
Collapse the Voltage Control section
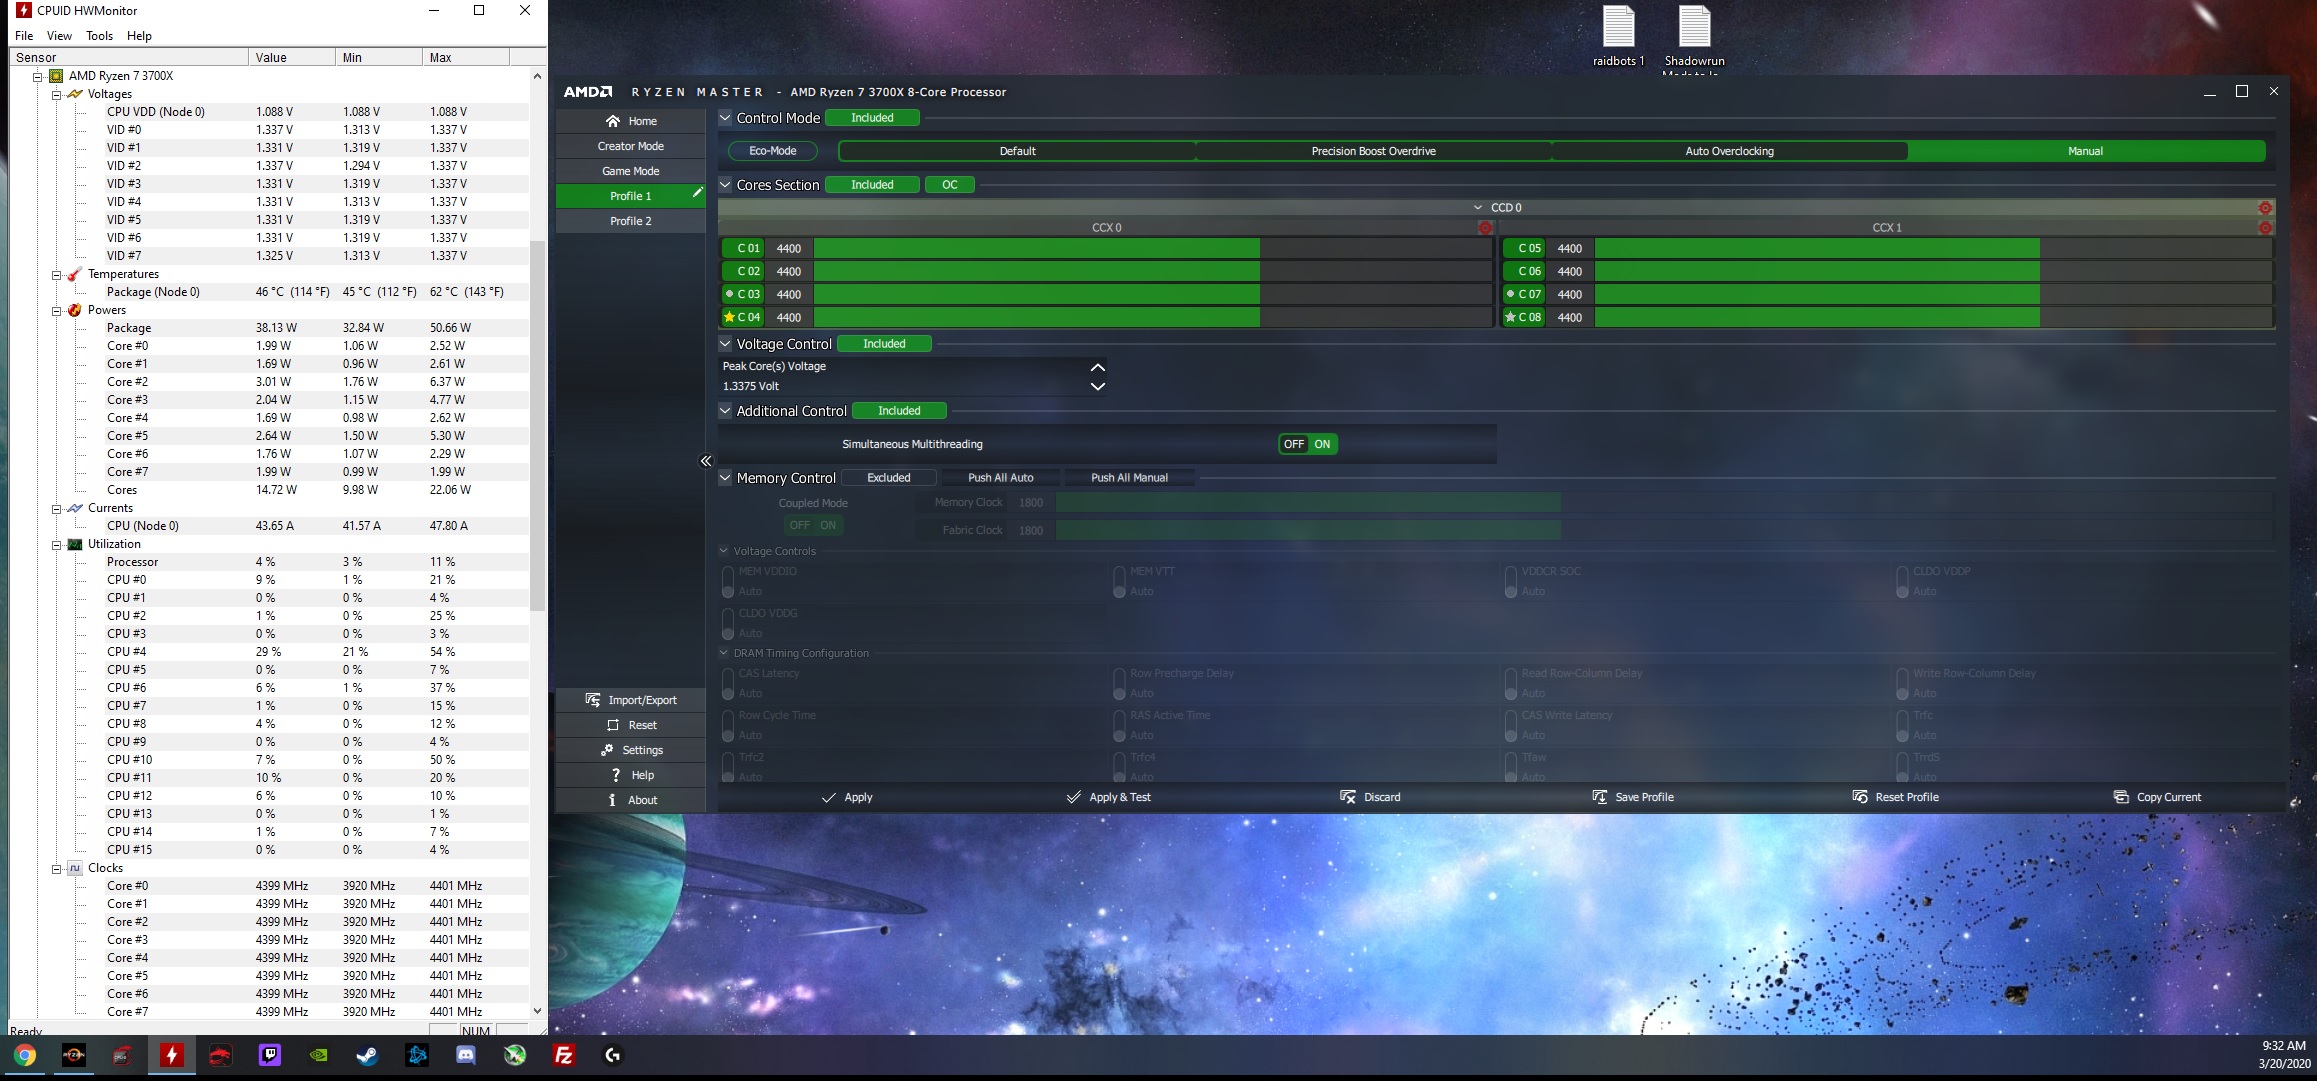tap(726, 344)
